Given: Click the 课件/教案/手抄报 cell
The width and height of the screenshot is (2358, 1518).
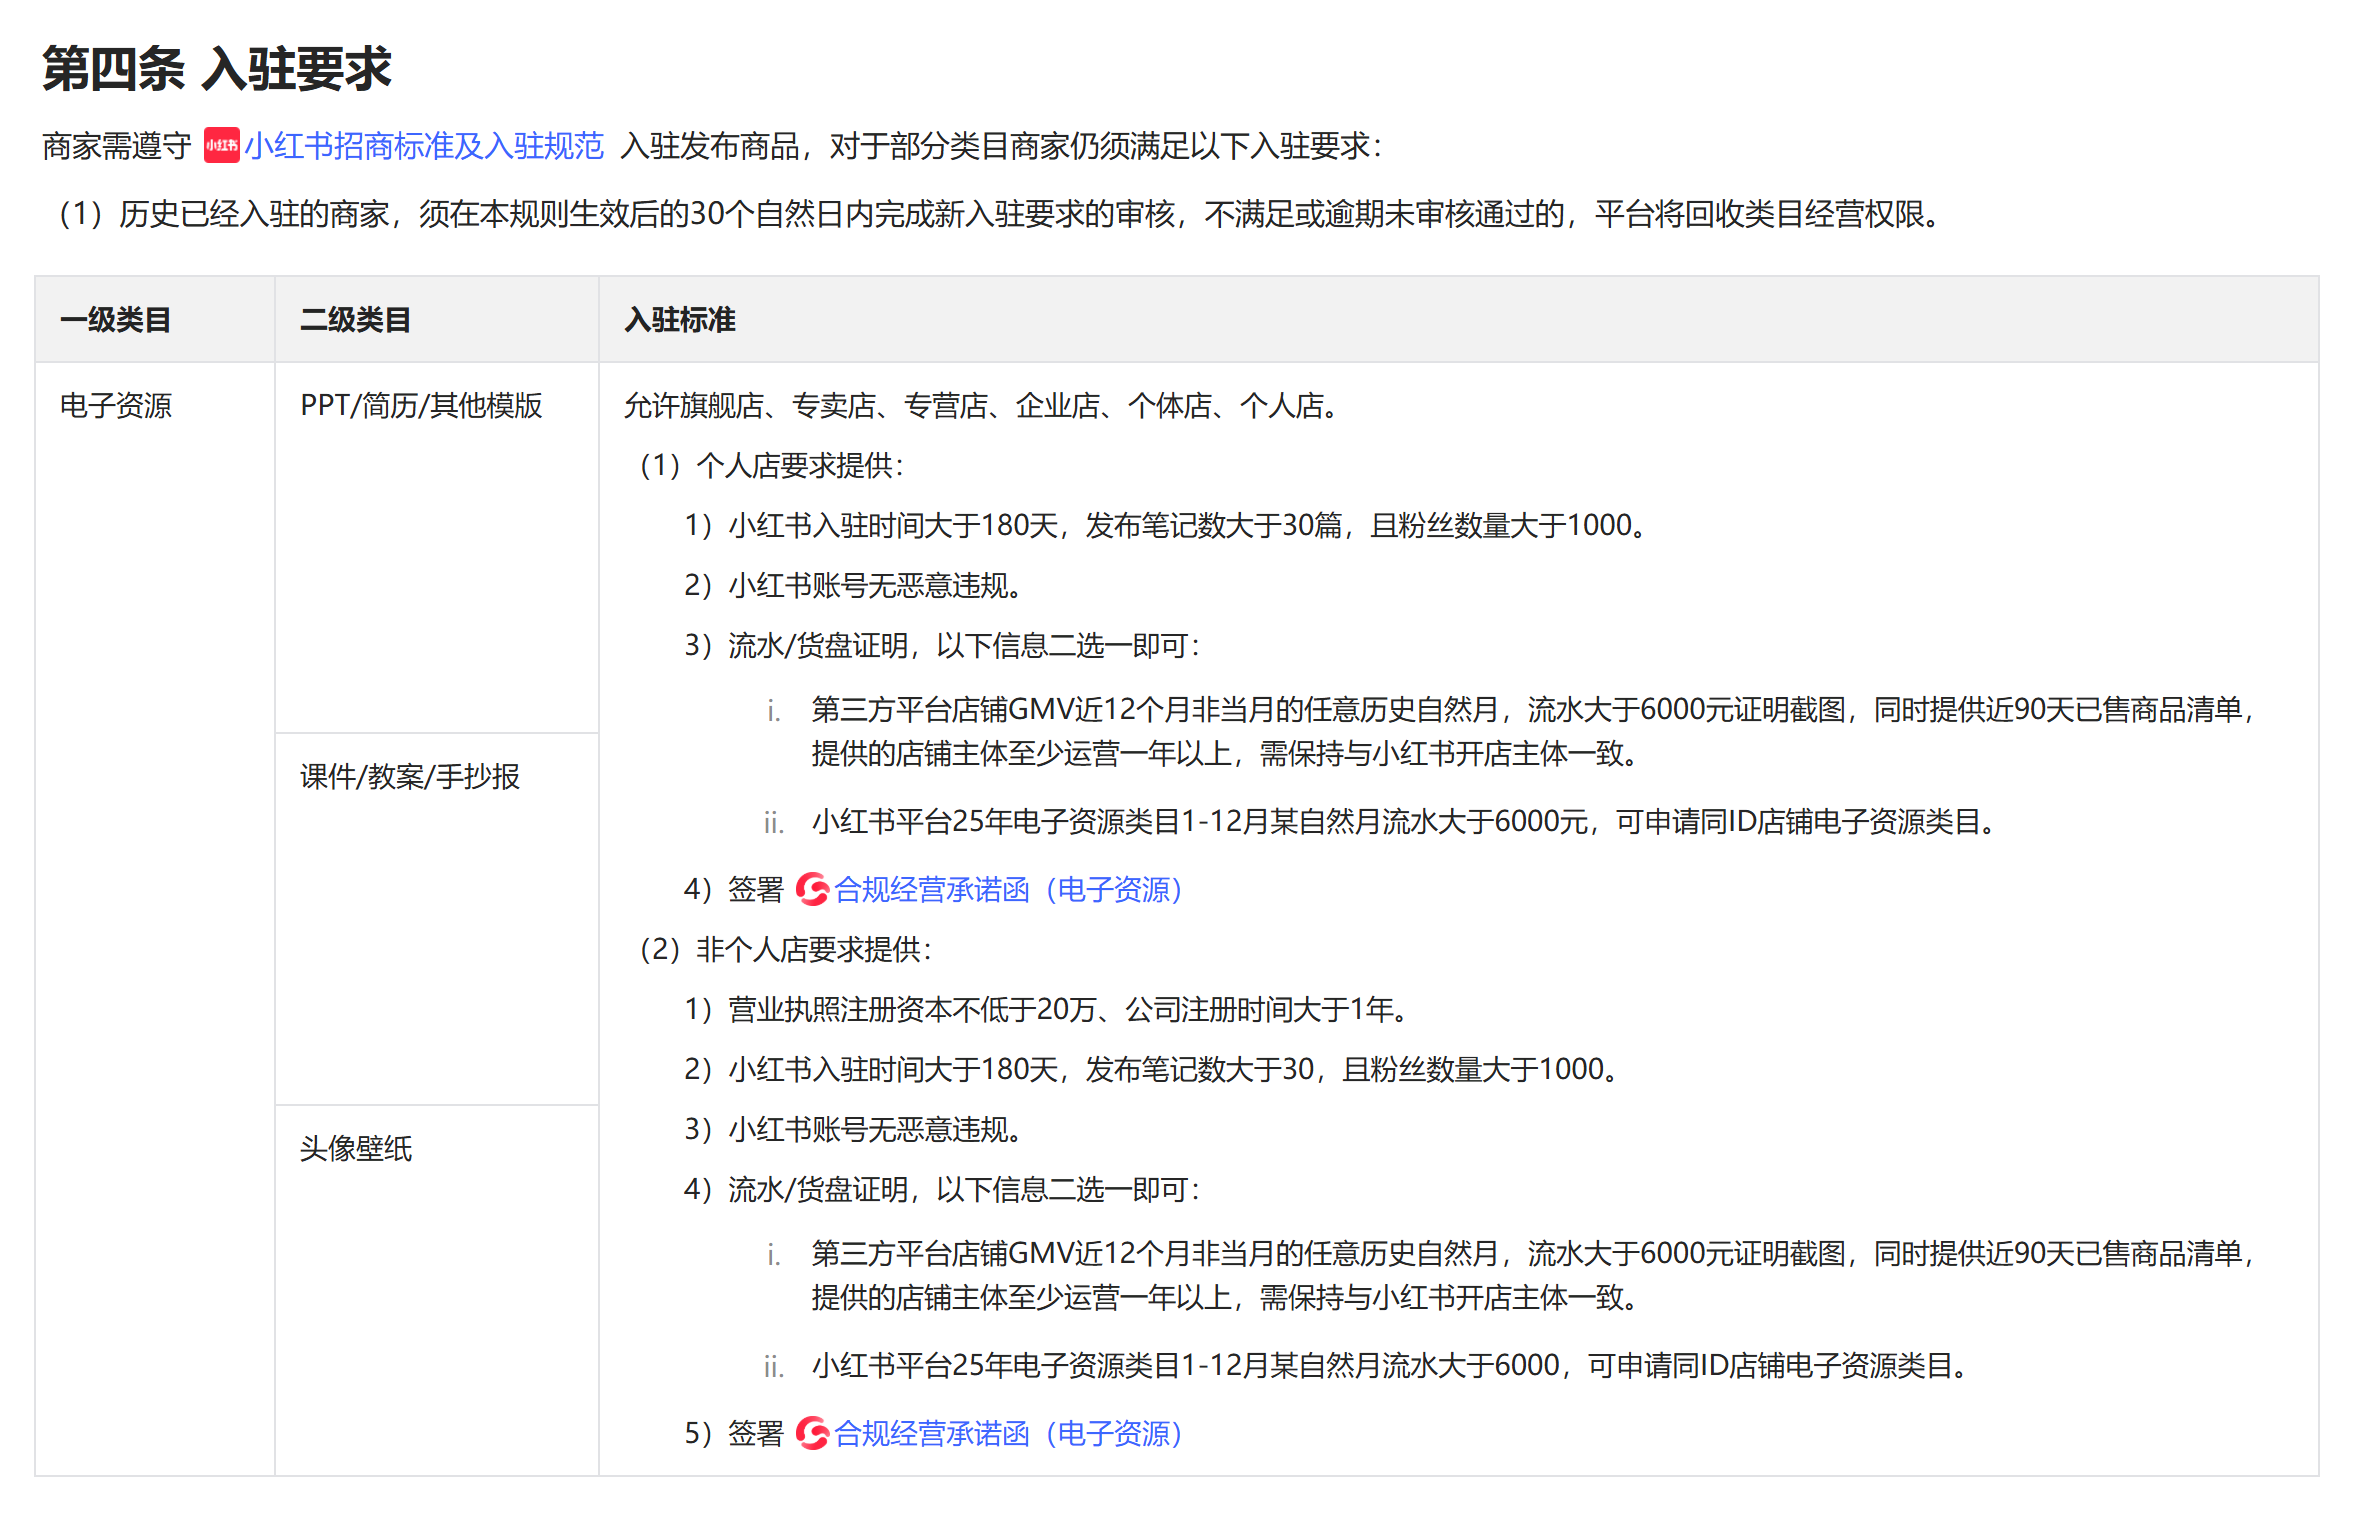Looking at the screenshot, I should pos(409,776).
